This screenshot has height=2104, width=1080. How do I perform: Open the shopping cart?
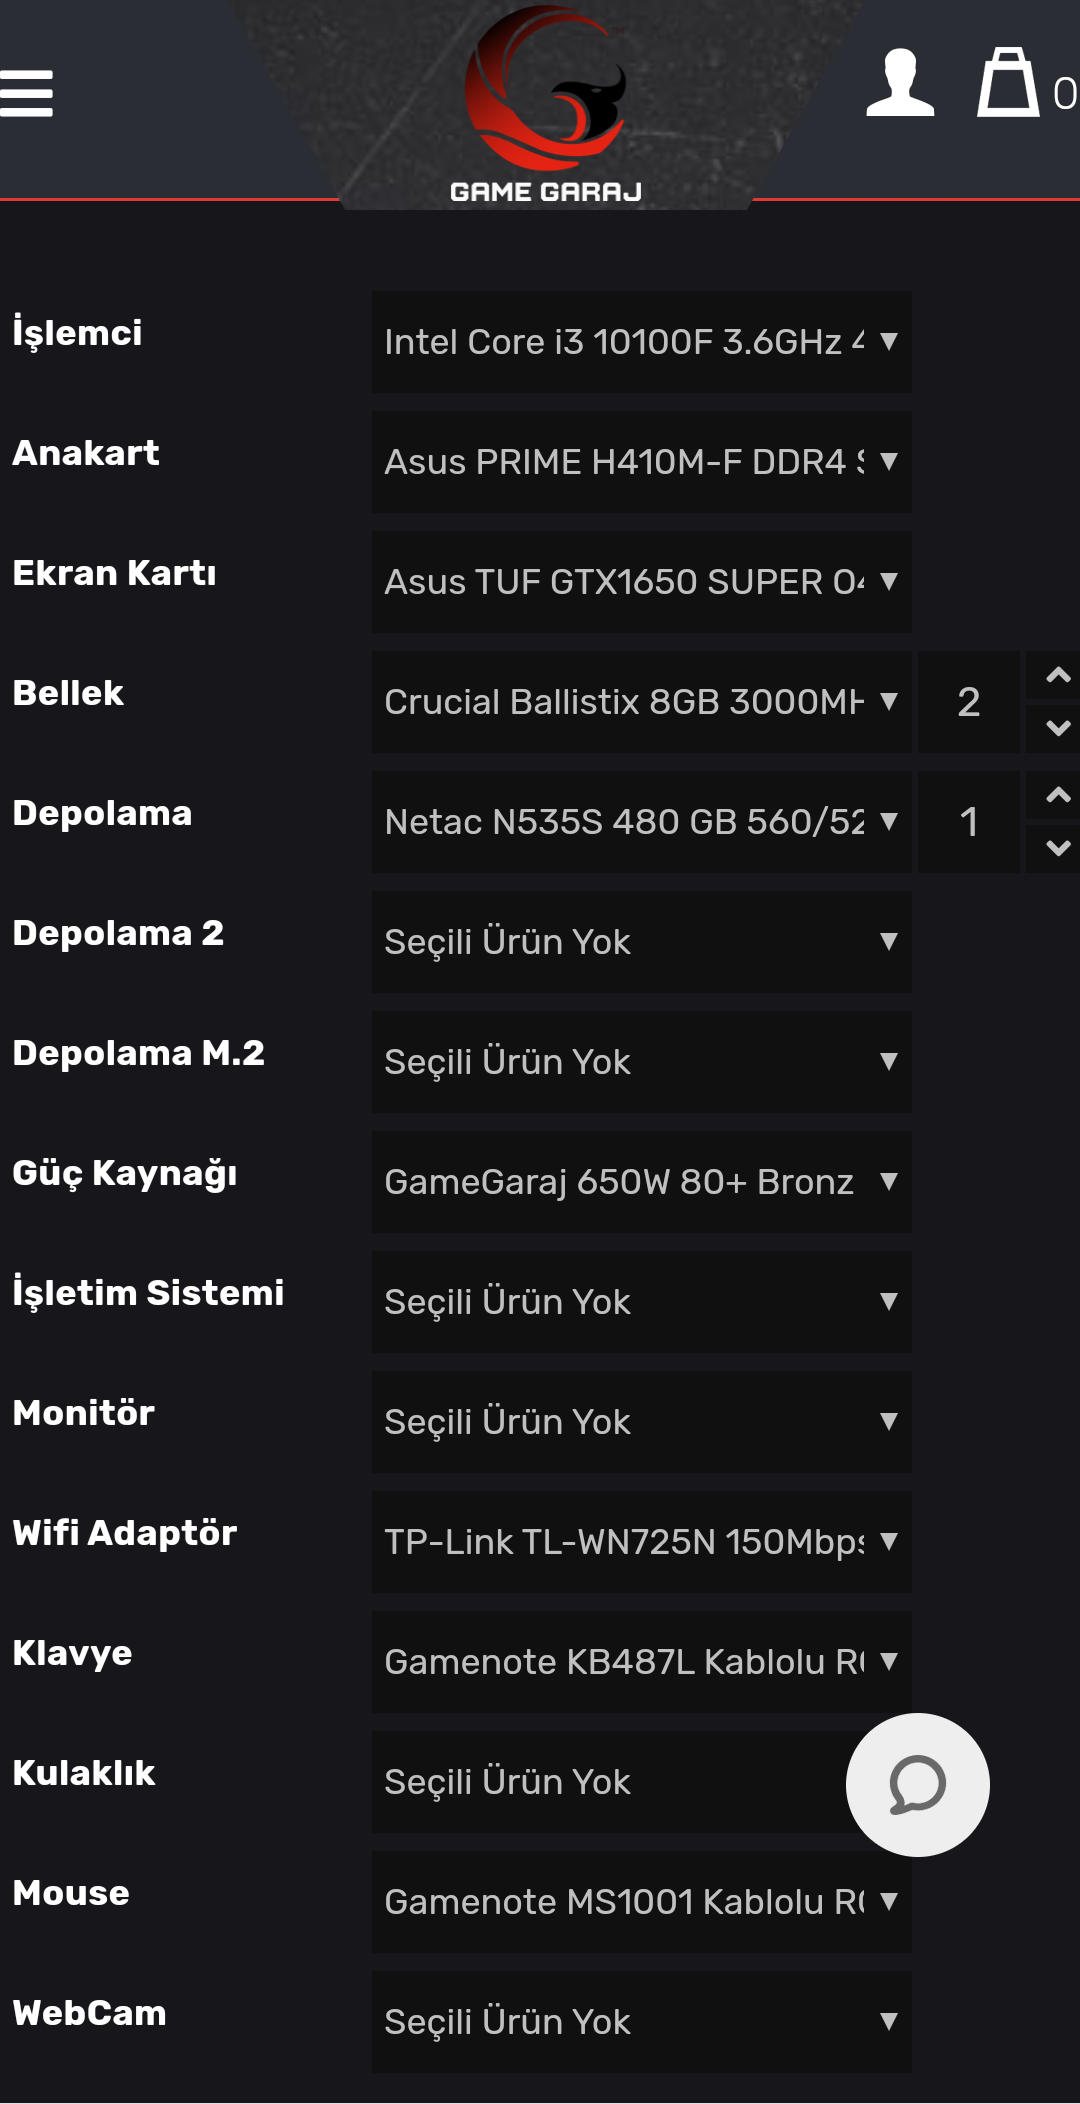tap(1008, 90)
